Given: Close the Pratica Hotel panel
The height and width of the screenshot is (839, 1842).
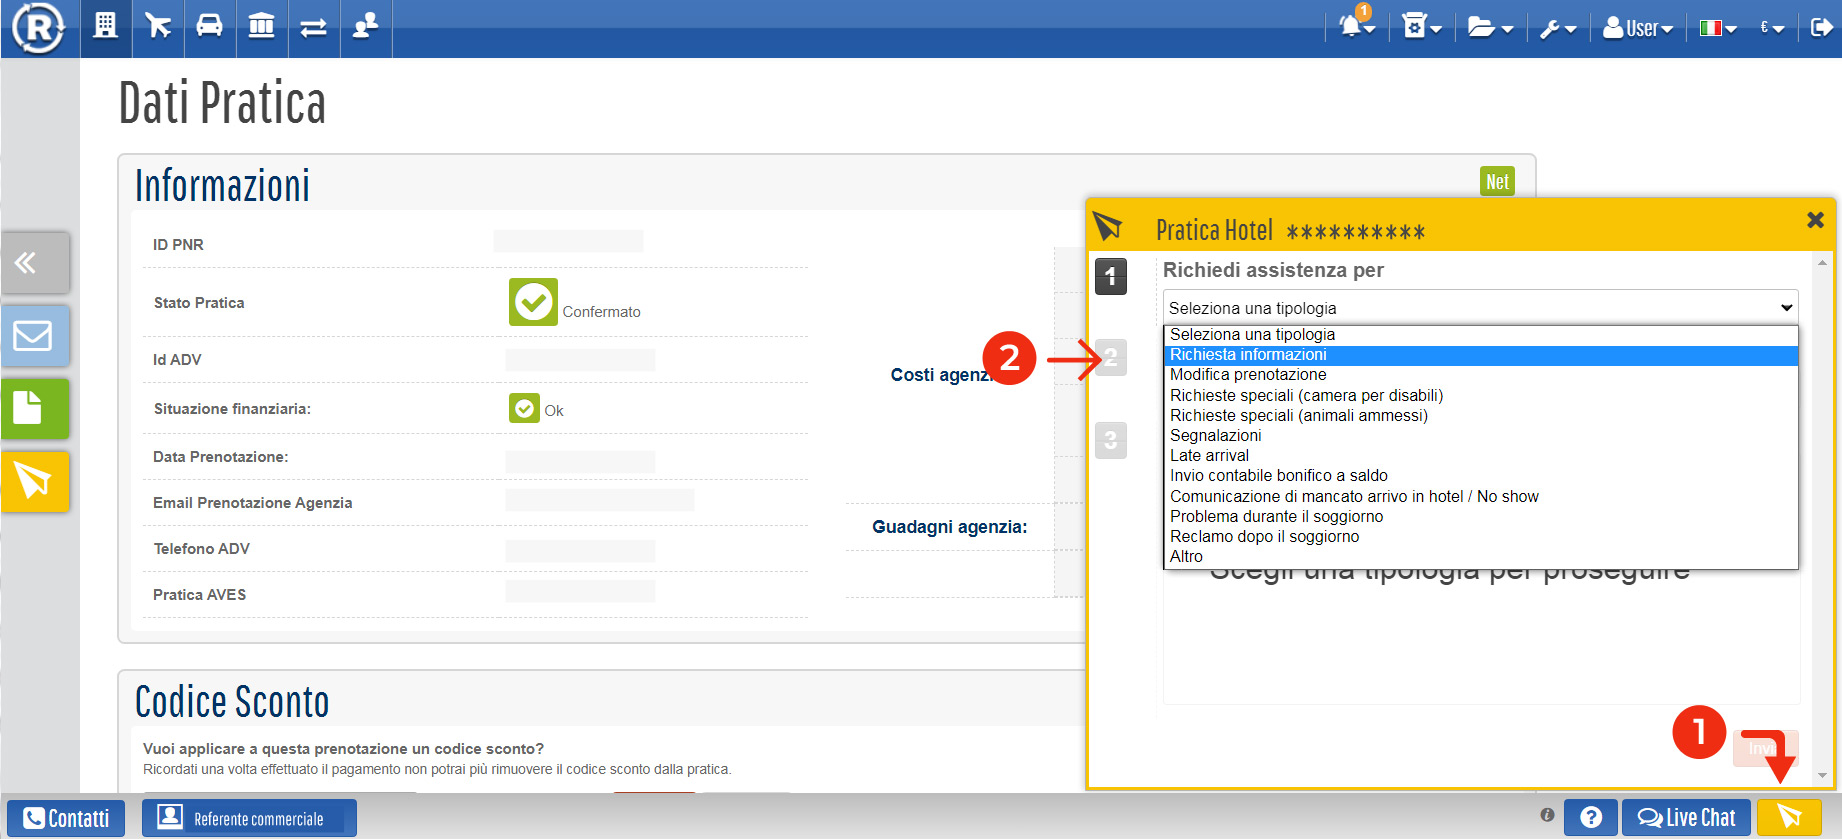Looking at the screenshot, I should click(1815, 220).
